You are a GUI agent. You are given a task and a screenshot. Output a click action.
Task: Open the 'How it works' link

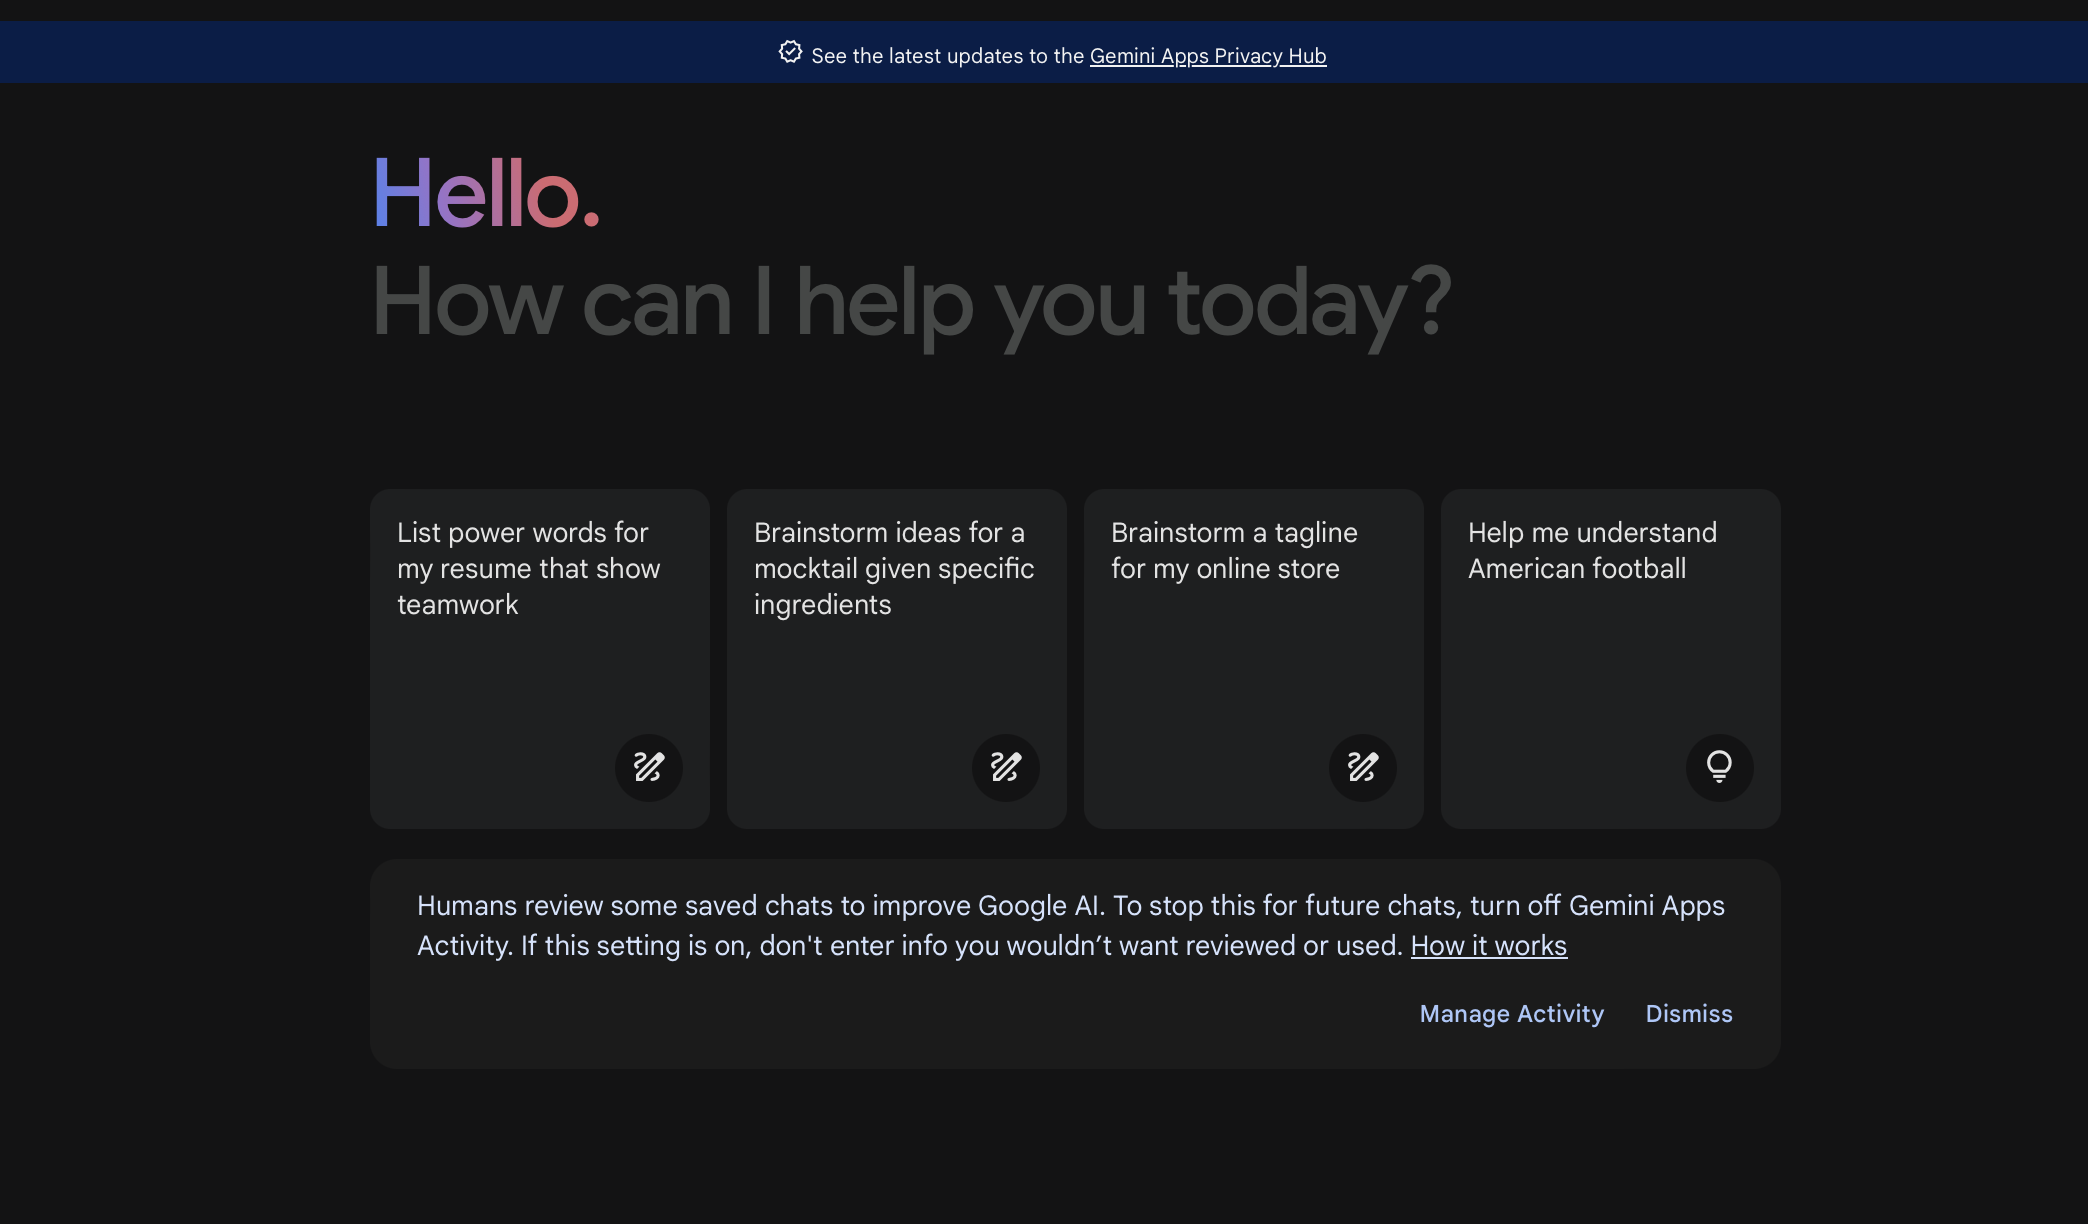coord(1488,946)
